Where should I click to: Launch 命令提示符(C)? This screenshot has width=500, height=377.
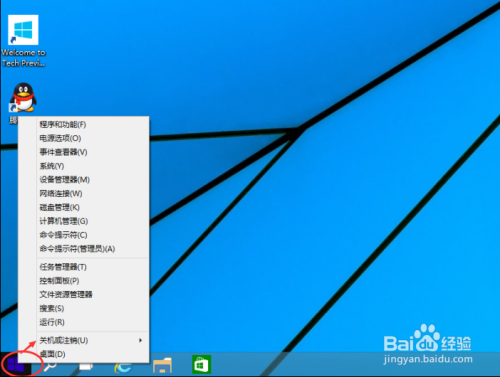coord(83,235)
